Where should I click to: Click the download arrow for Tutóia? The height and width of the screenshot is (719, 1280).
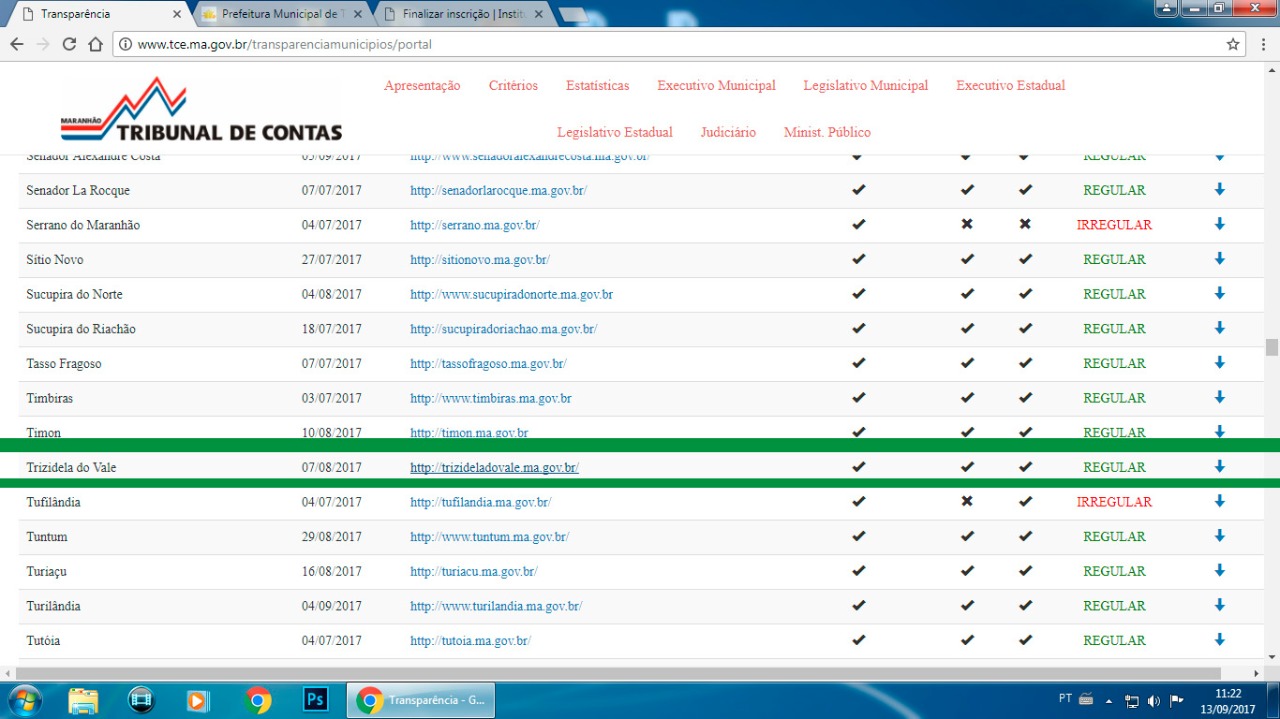1219,640
